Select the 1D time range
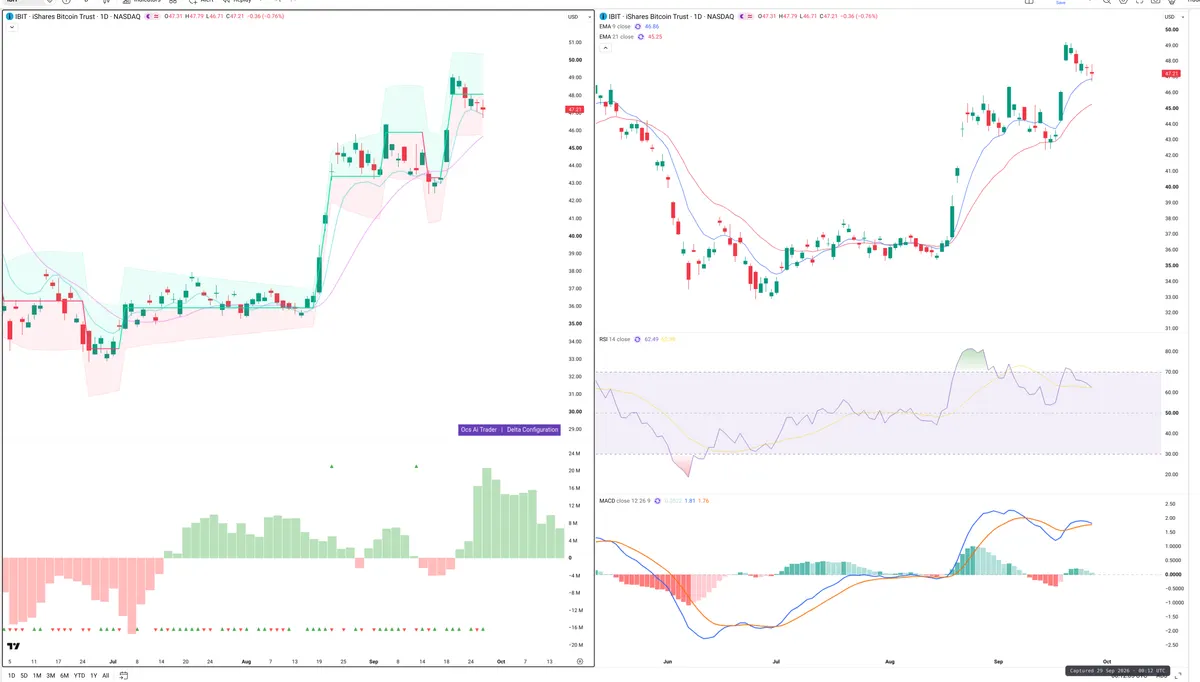1200x682 pixels. 11,676
